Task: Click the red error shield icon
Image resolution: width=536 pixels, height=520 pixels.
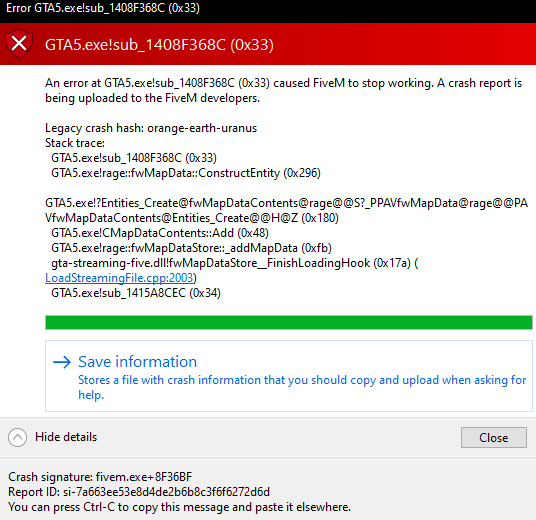Action: click(x=19, y=44)
